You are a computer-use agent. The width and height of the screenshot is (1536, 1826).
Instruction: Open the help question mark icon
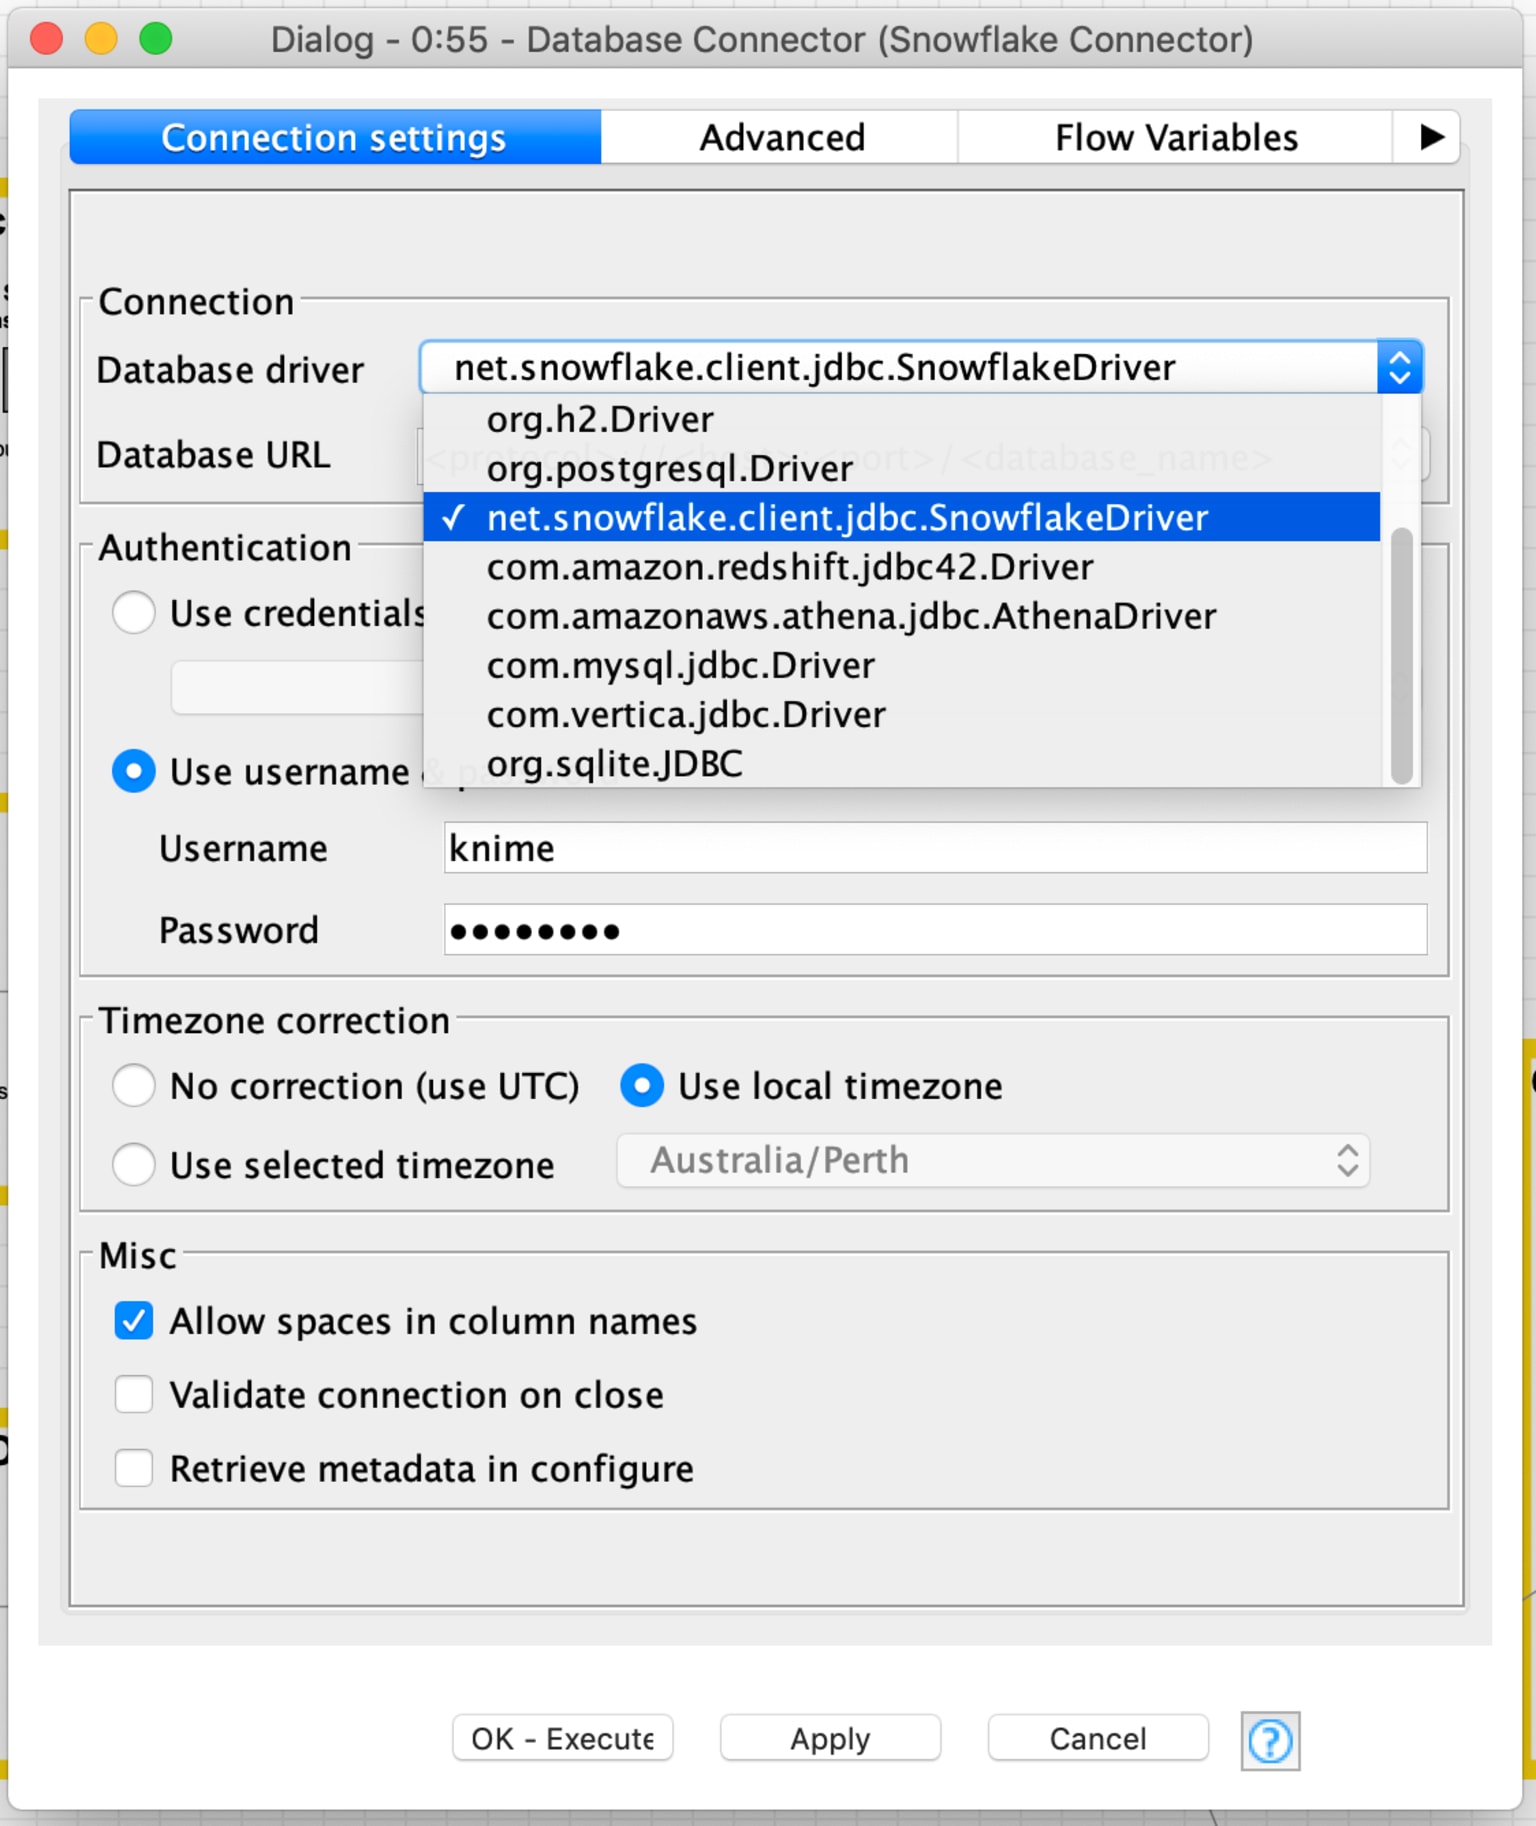1270,1741
